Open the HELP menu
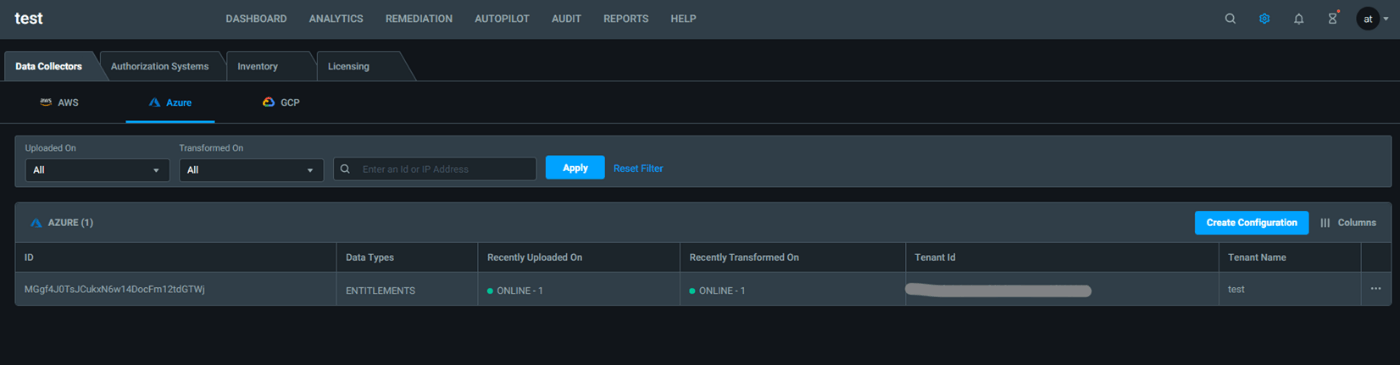 683,19
